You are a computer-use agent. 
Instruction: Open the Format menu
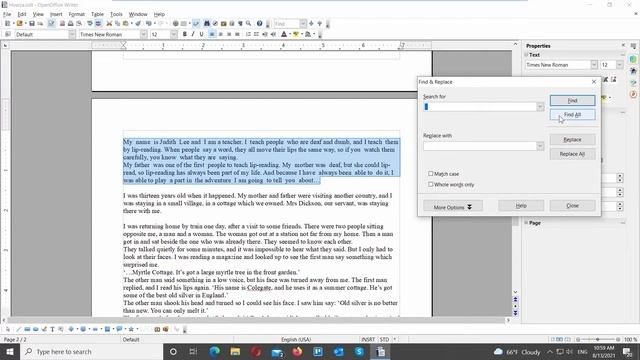tap(76, 14)
